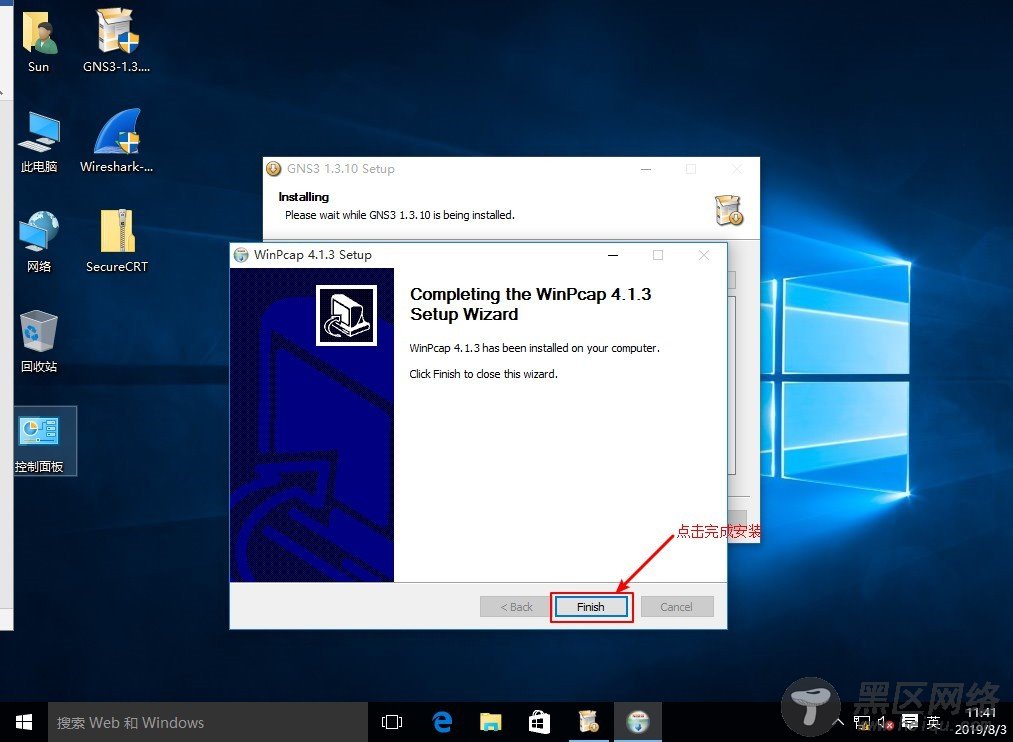1013x742 pixels.
Task: Launch Microsoft Edge from the taskbar
Action: (442, 722)
